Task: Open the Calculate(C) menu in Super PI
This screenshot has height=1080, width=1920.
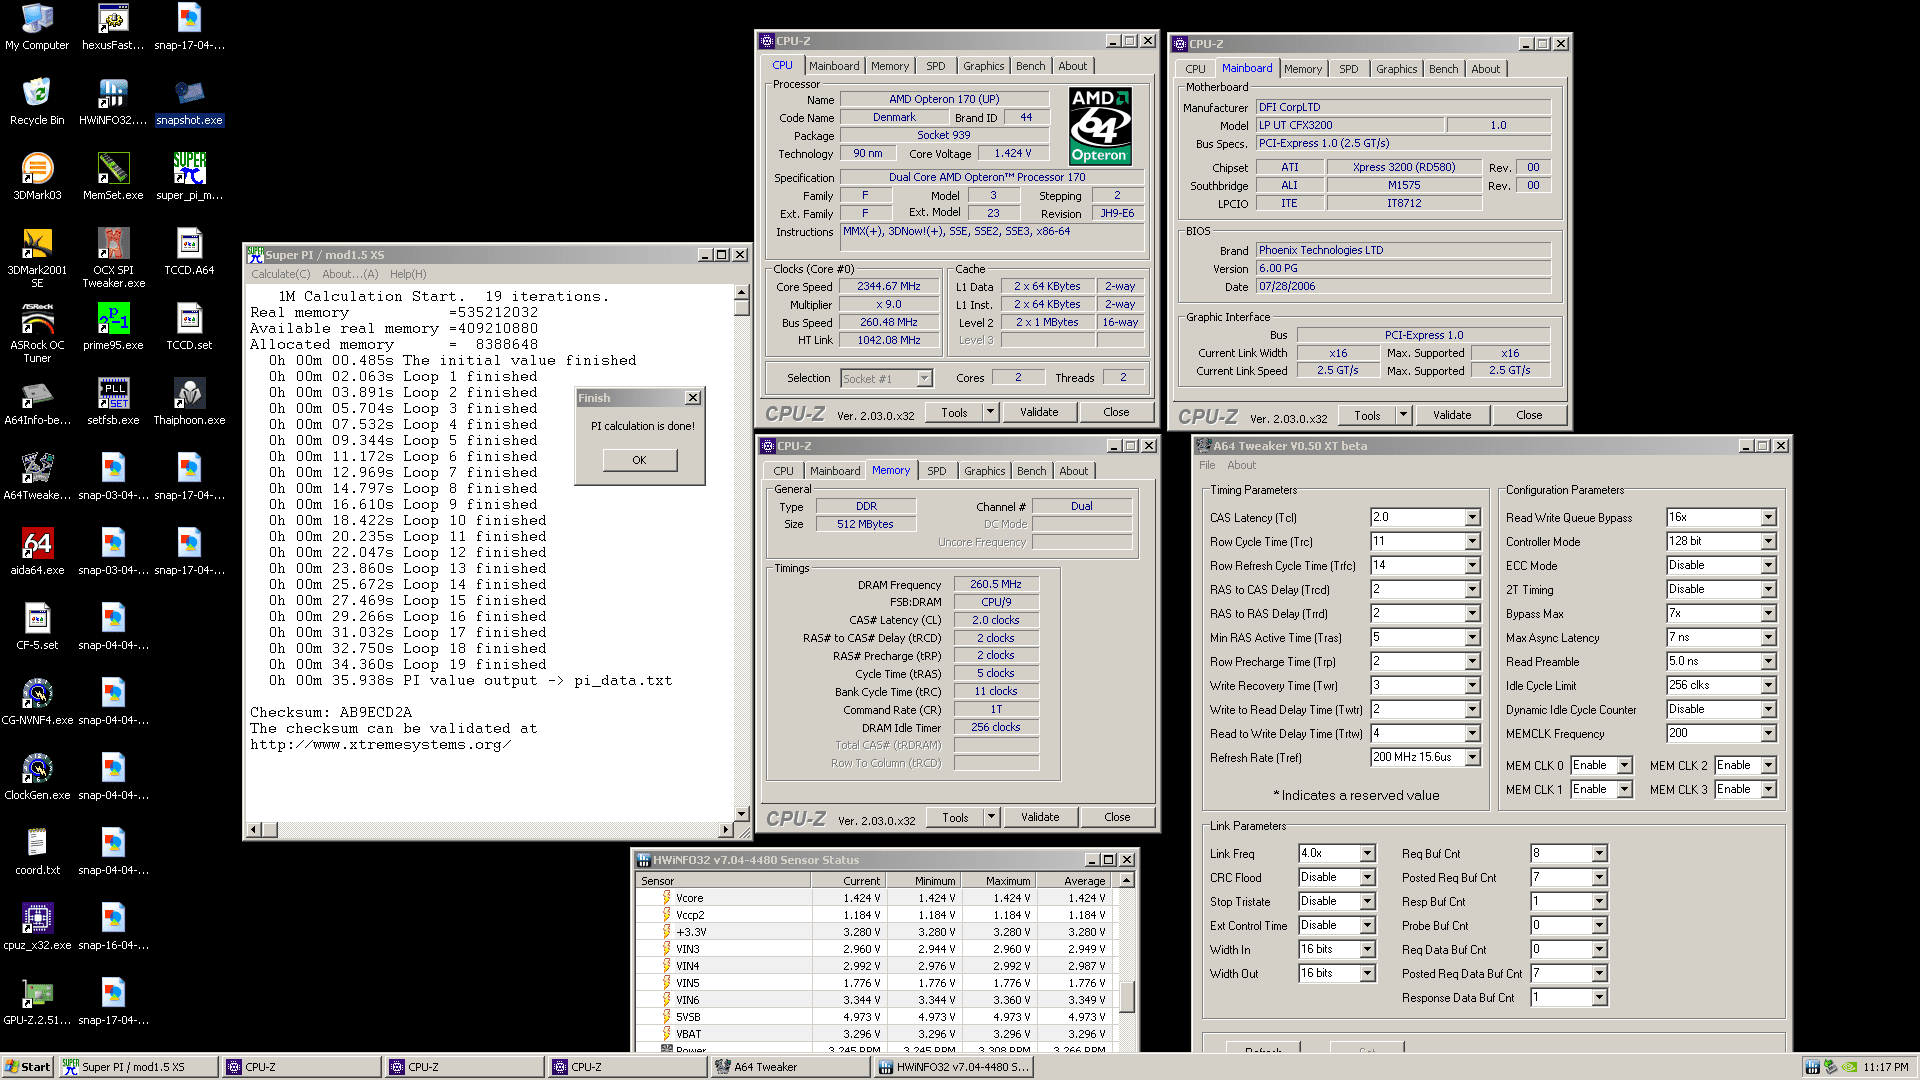Action: [x=280, y=274]
